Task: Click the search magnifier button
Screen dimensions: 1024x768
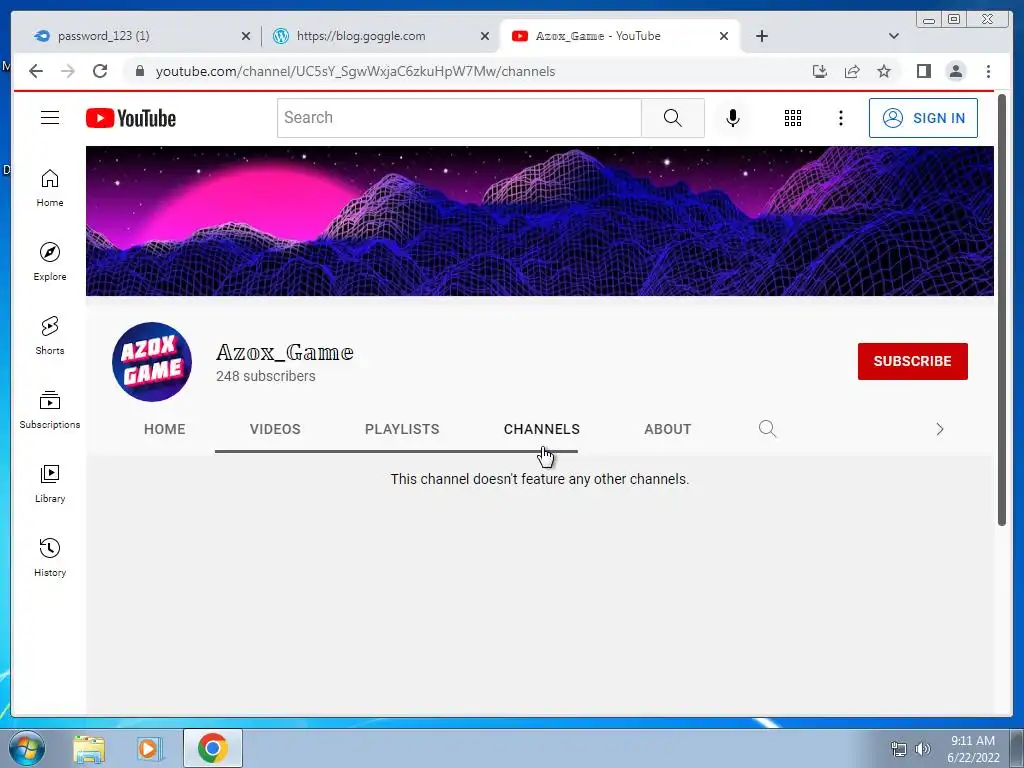Action: tap(673, 118)
